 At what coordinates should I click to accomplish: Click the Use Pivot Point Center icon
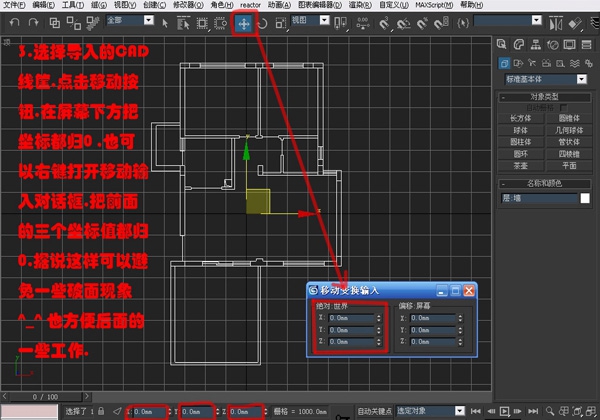click(340, 23)
